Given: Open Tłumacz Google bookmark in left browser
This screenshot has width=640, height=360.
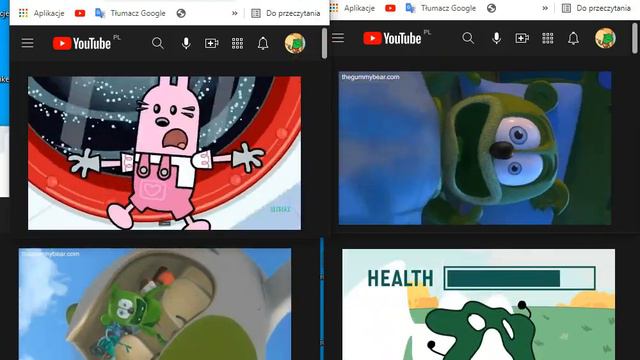Looking at the screenshot, I should click(130, 13).
